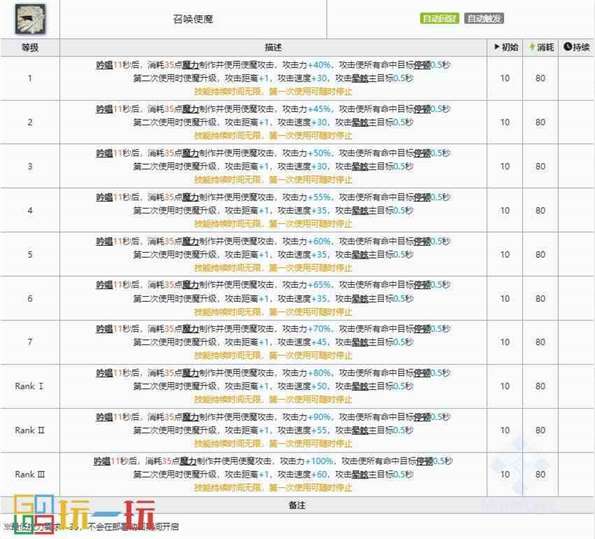Click cost value "80" in level 7 row

coord(540,342)
